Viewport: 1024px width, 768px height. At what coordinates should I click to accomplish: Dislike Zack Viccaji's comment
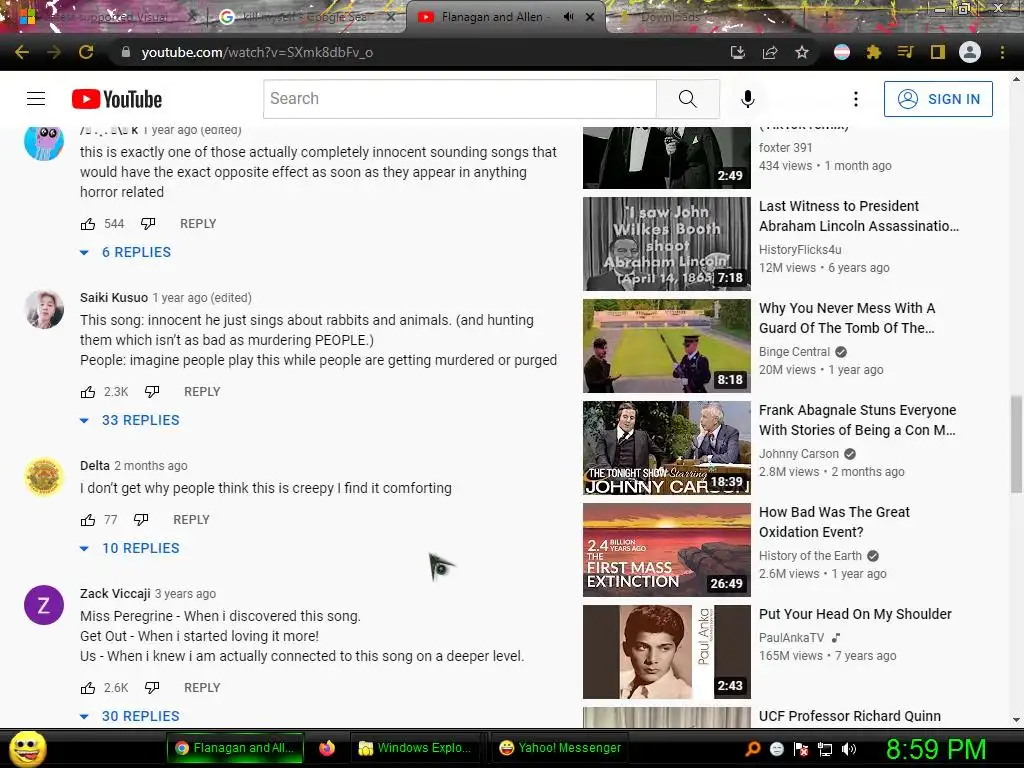tap(152, 688)
